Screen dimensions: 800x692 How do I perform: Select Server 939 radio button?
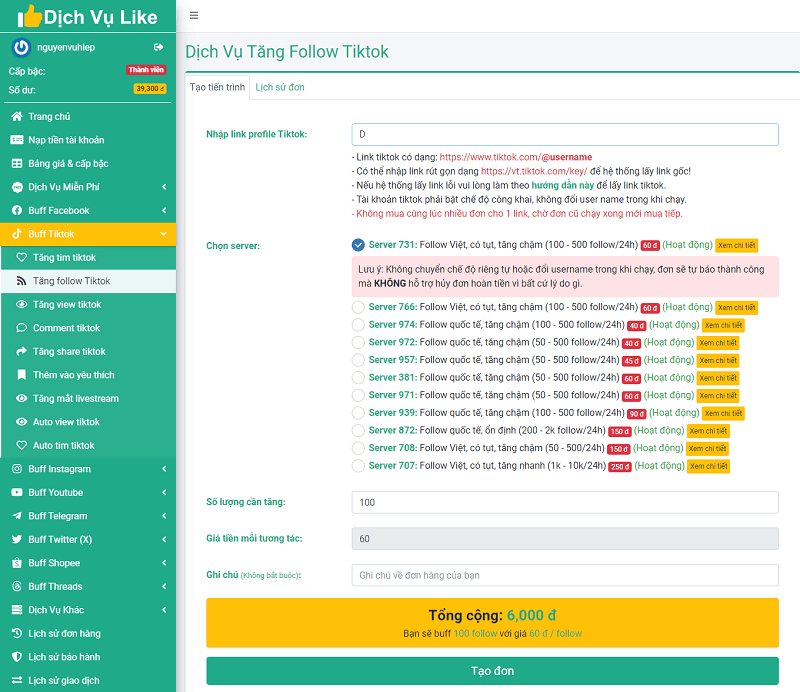click(358, 413)
